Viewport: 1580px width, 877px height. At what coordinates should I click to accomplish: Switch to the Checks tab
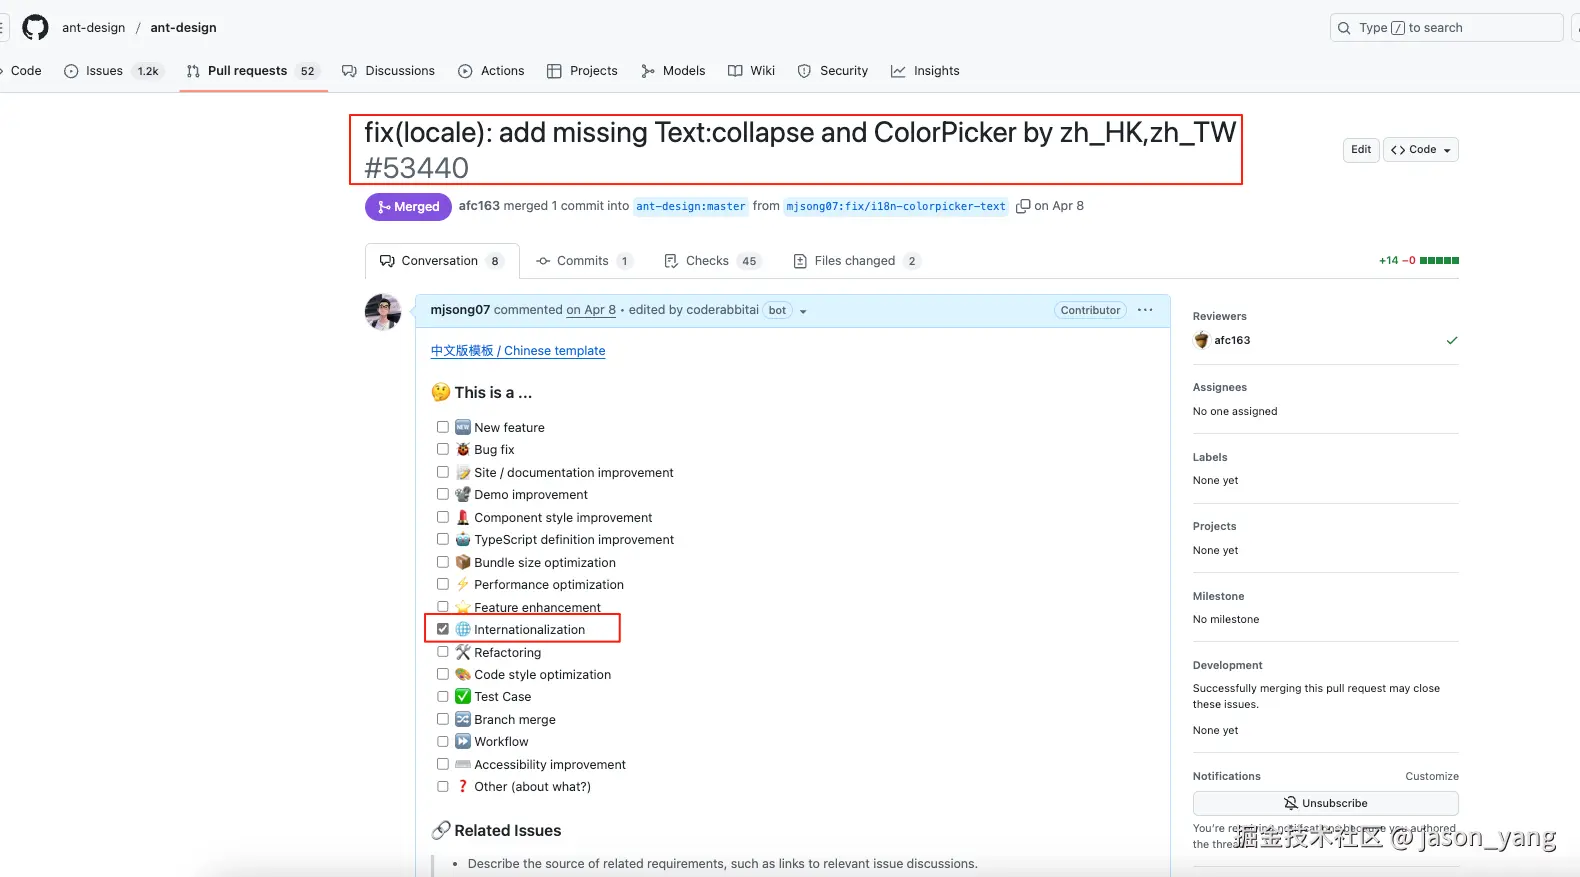pyautogui.click(x=713, y=261)
